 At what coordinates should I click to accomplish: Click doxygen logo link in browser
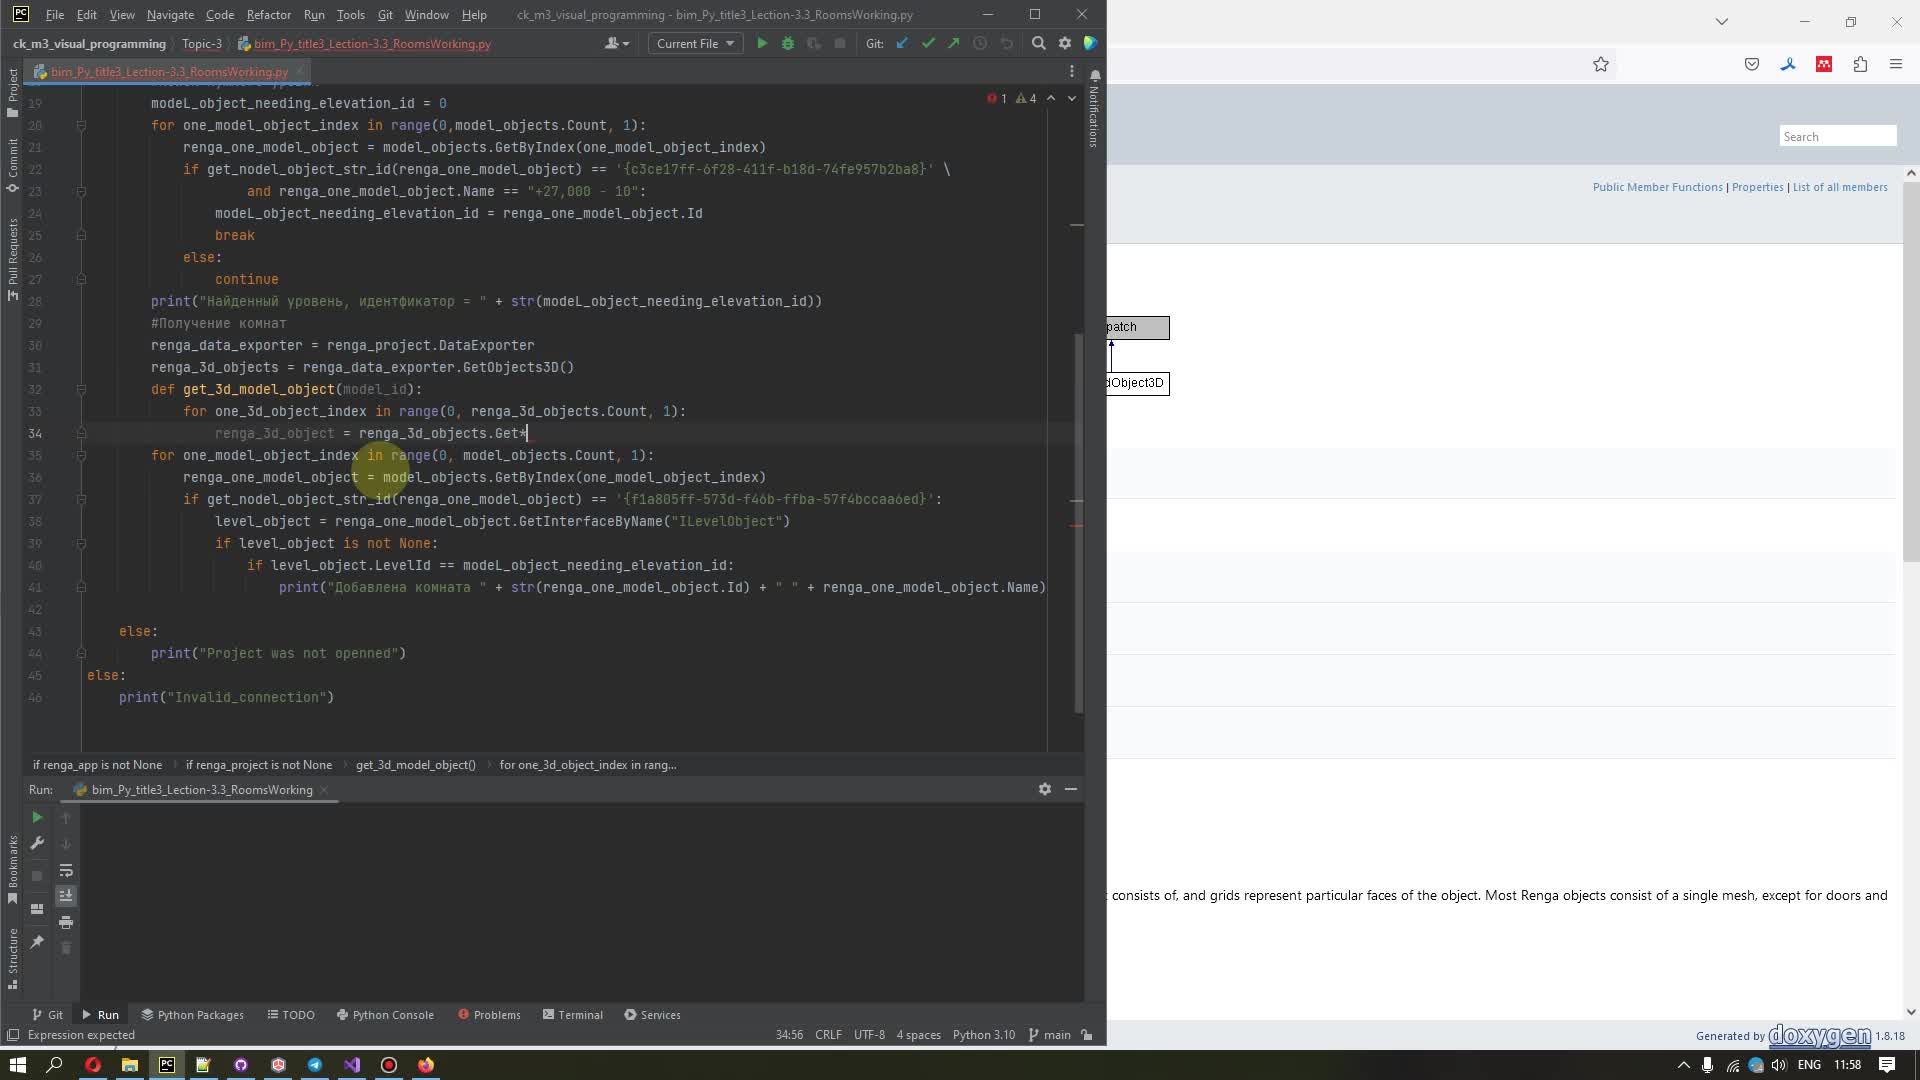click(x=1820, y=1035)
